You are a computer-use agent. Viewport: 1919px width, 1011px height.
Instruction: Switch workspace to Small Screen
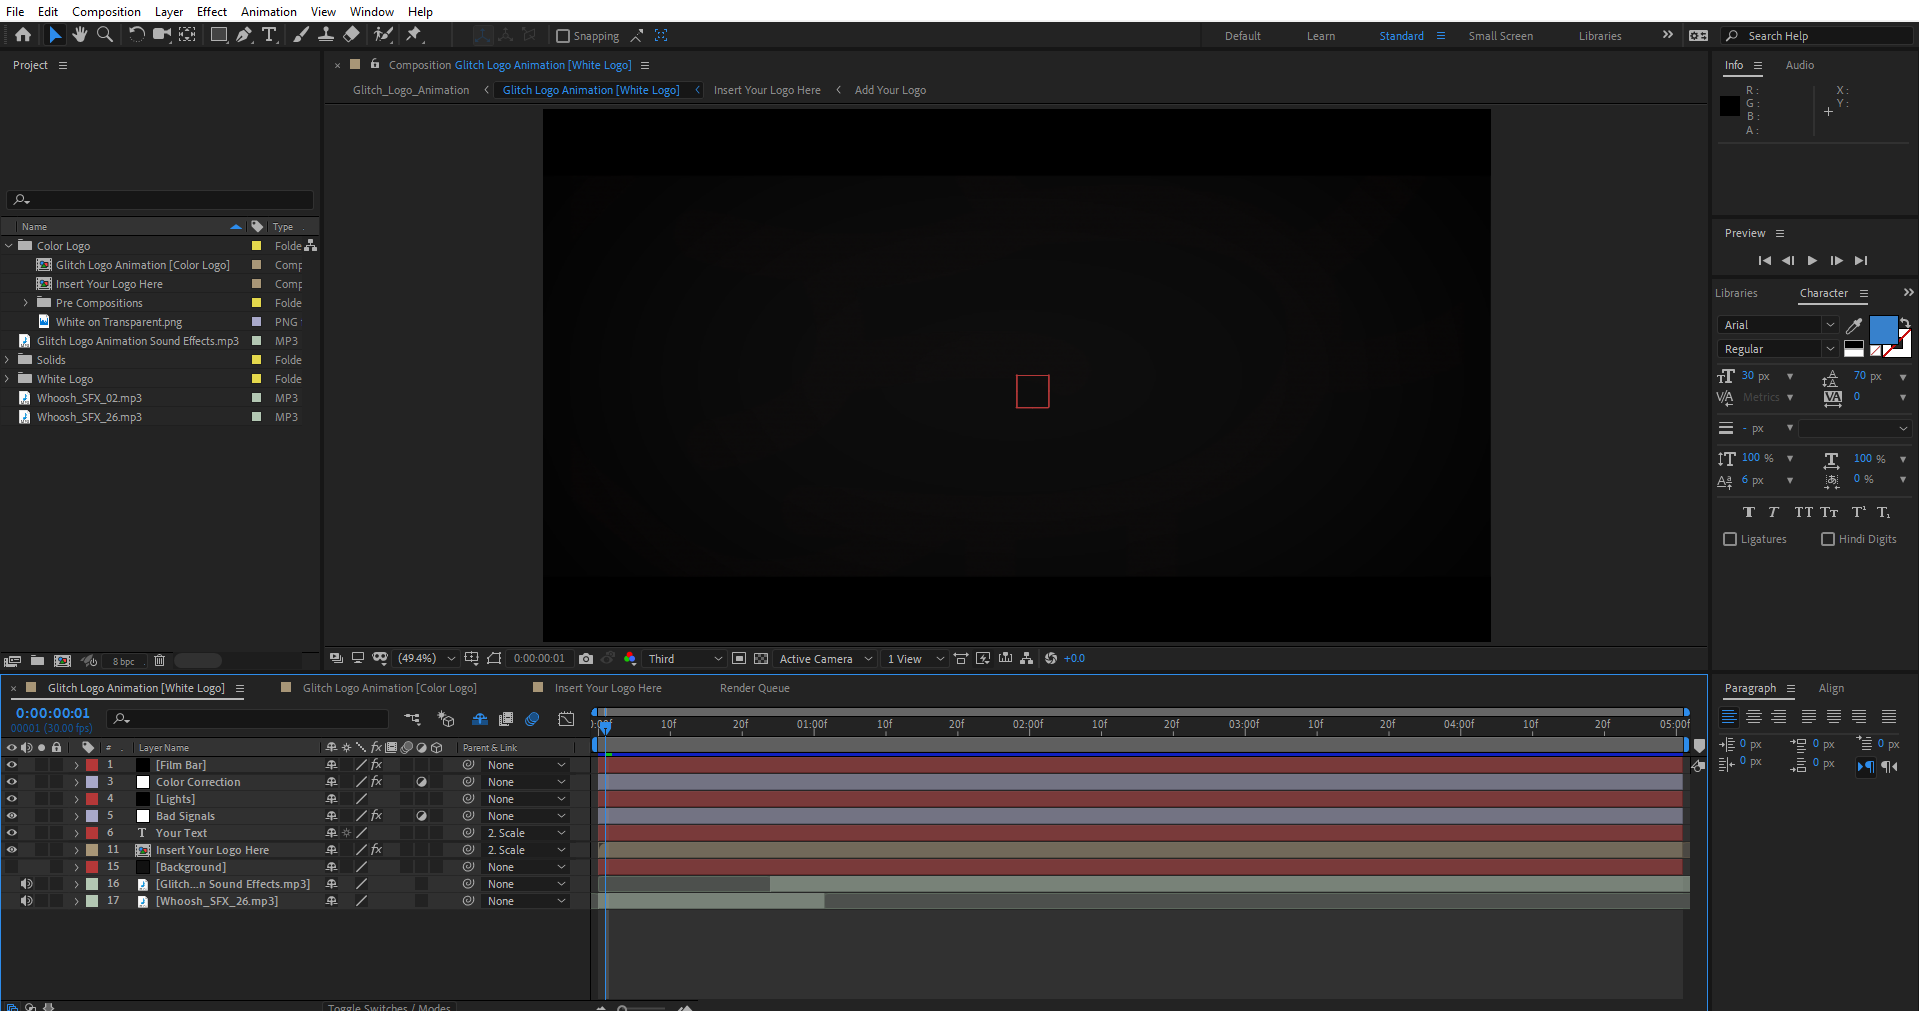(1500, 36)
